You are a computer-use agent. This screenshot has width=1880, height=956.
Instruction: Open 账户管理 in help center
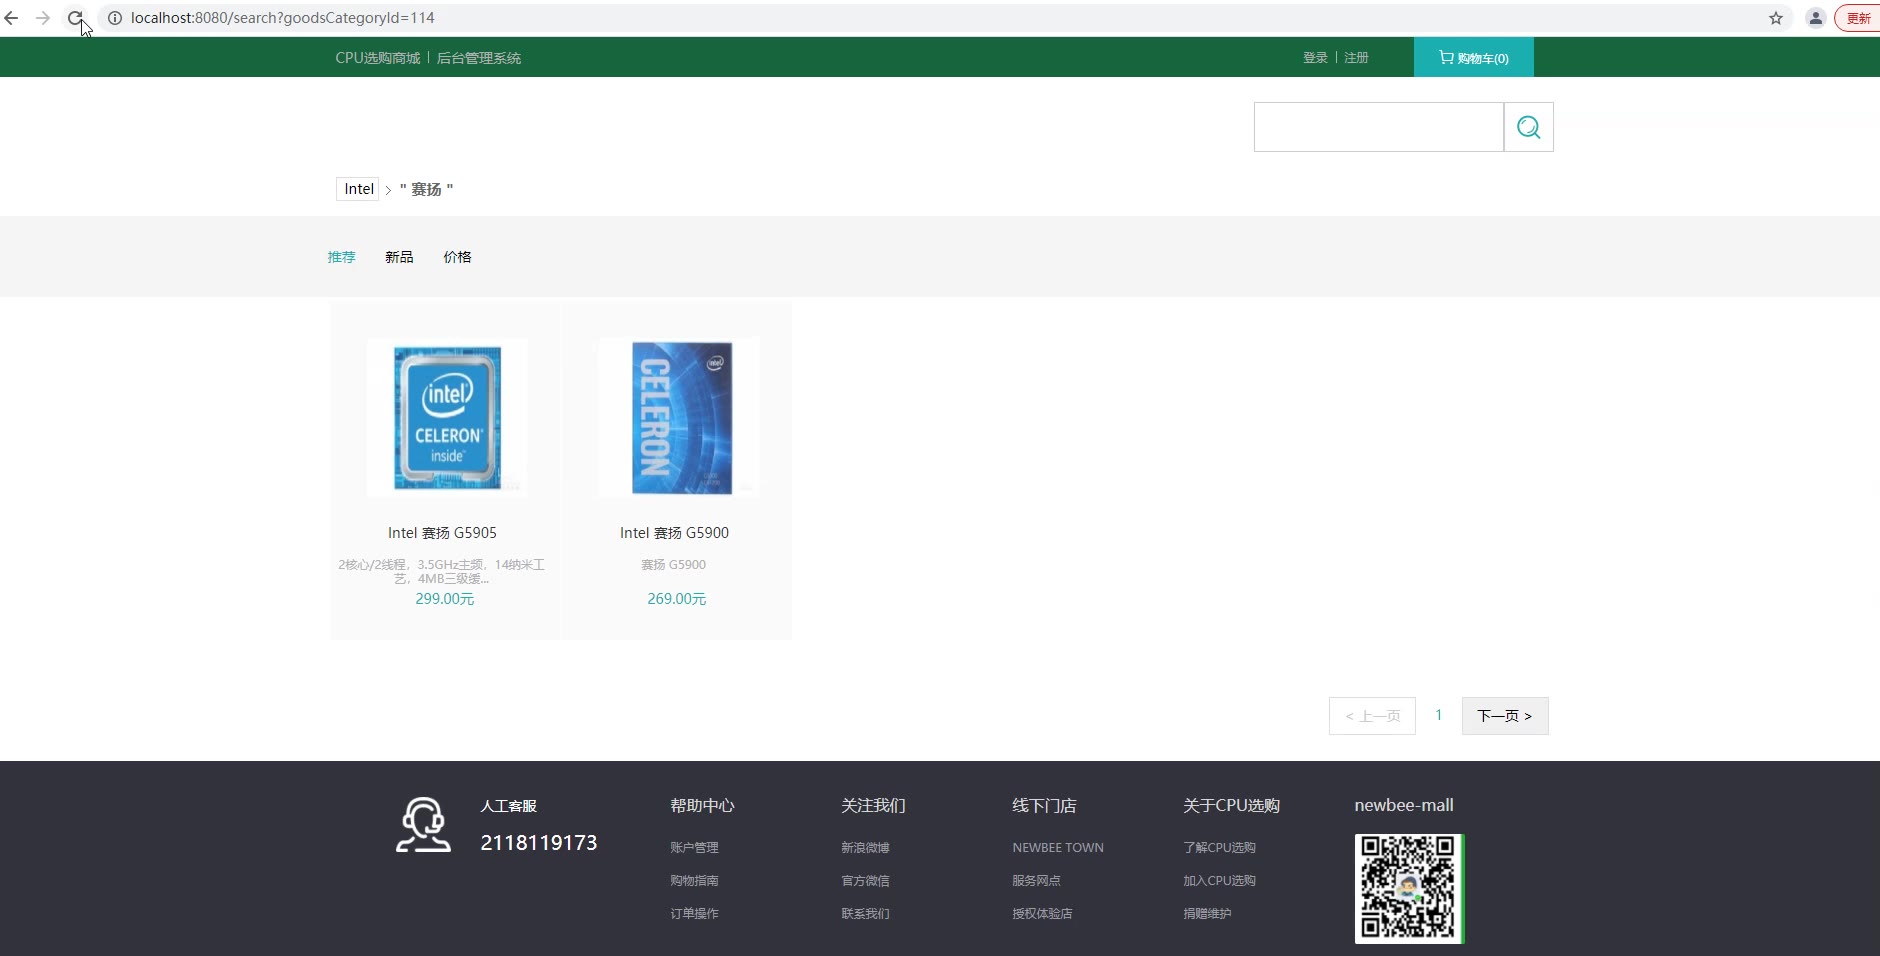(x=694, y=847)
